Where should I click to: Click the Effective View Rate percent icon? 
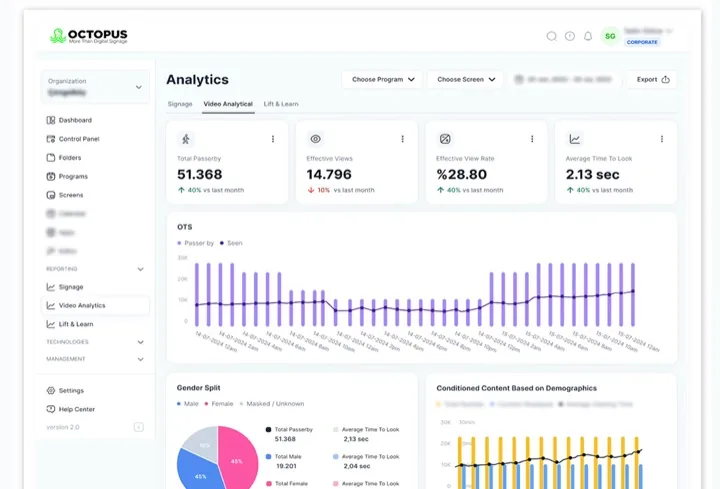(444, 139)
